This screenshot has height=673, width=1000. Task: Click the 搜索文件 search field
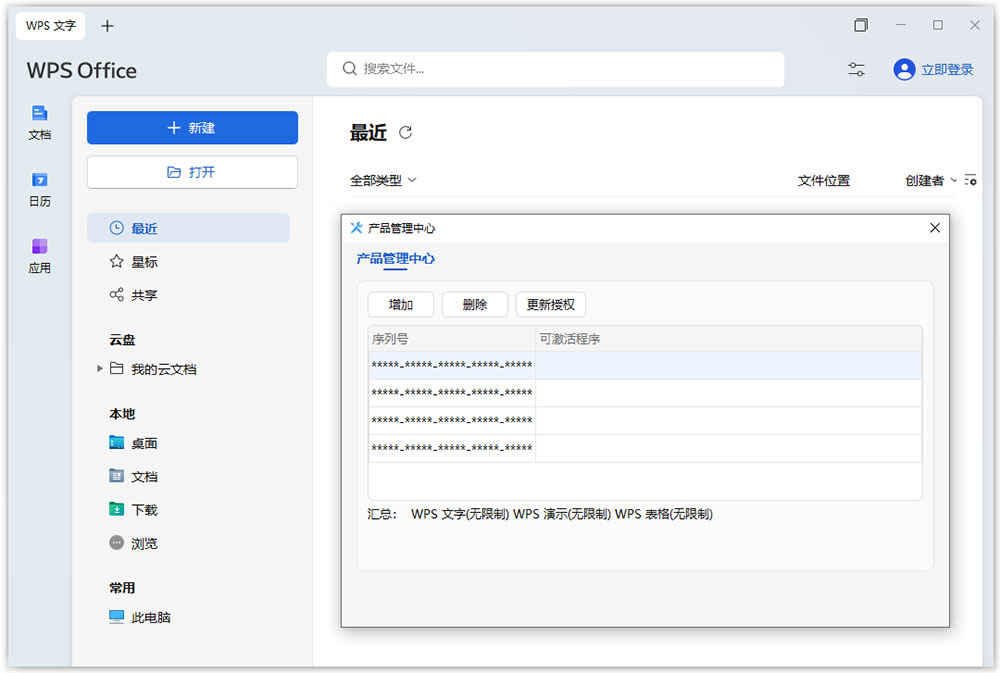(x=555, y=69)
